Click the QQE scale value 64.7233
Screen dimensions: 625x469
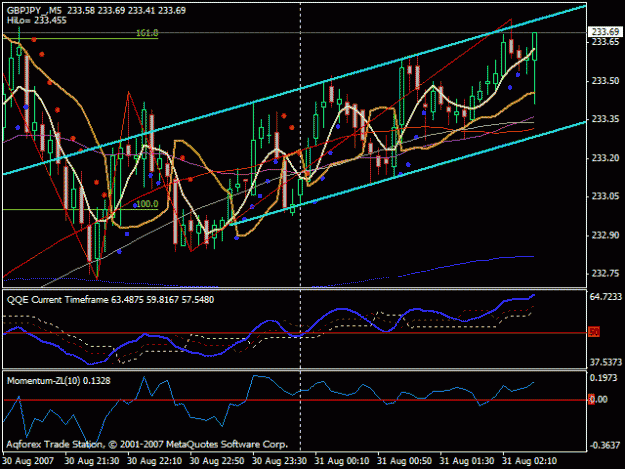pos(605,297)
